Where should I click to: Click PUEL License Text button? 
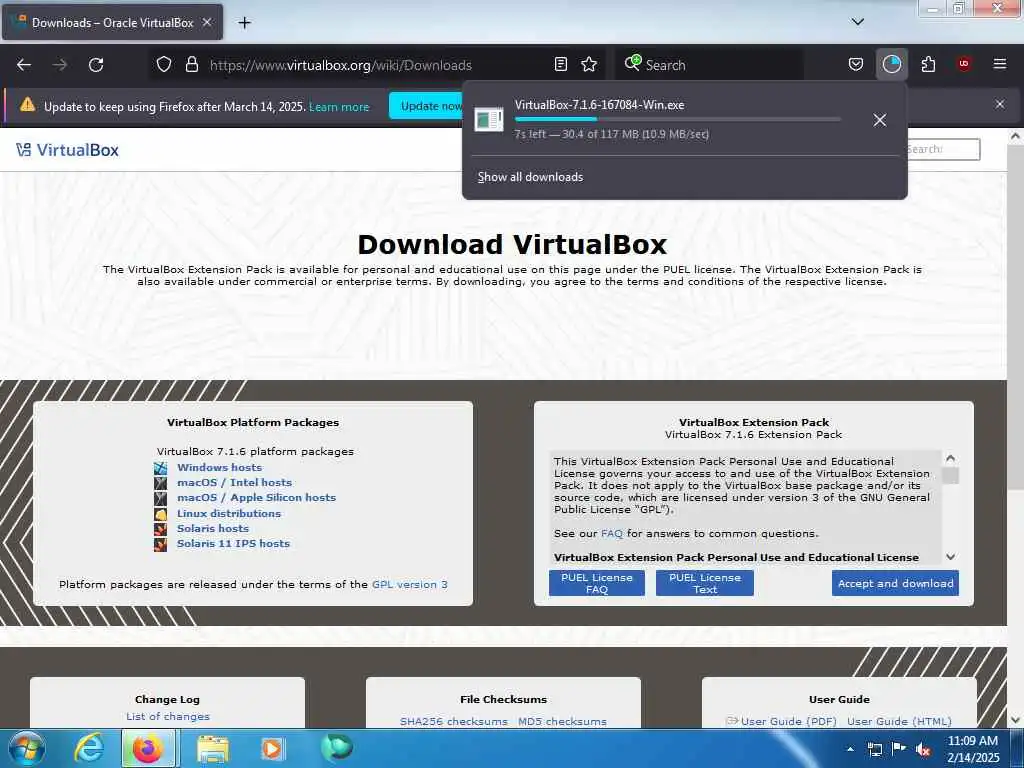pos(705,583)
